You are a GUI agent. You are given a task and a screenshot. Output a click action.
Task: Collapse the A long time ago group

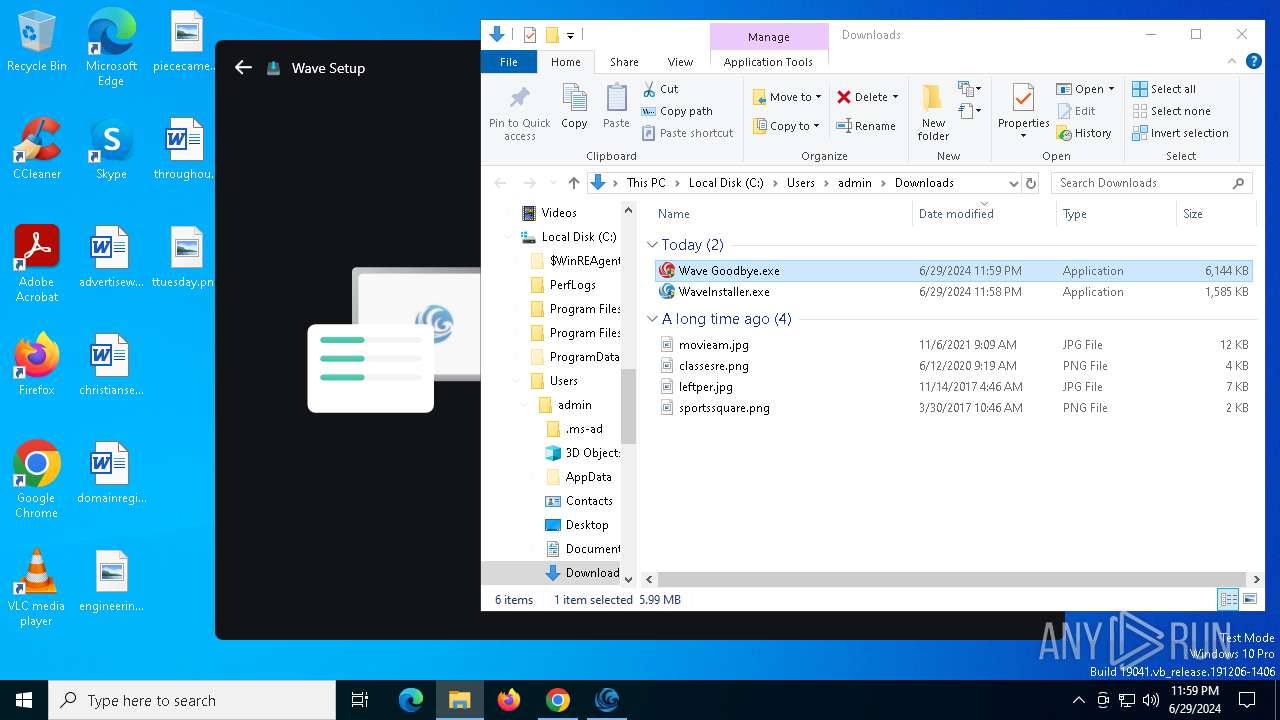click(x=652, y=319)
